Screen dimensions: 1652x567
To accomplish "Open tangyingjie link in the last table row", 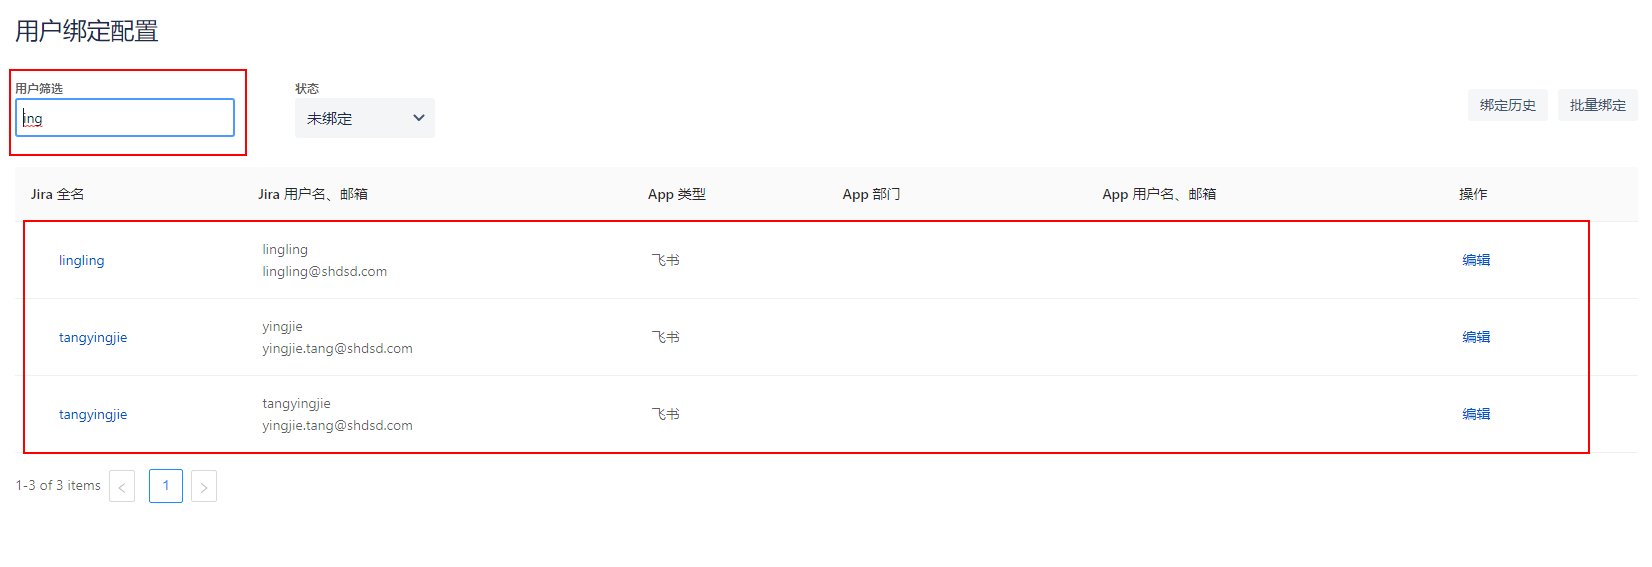I will 93,414.
